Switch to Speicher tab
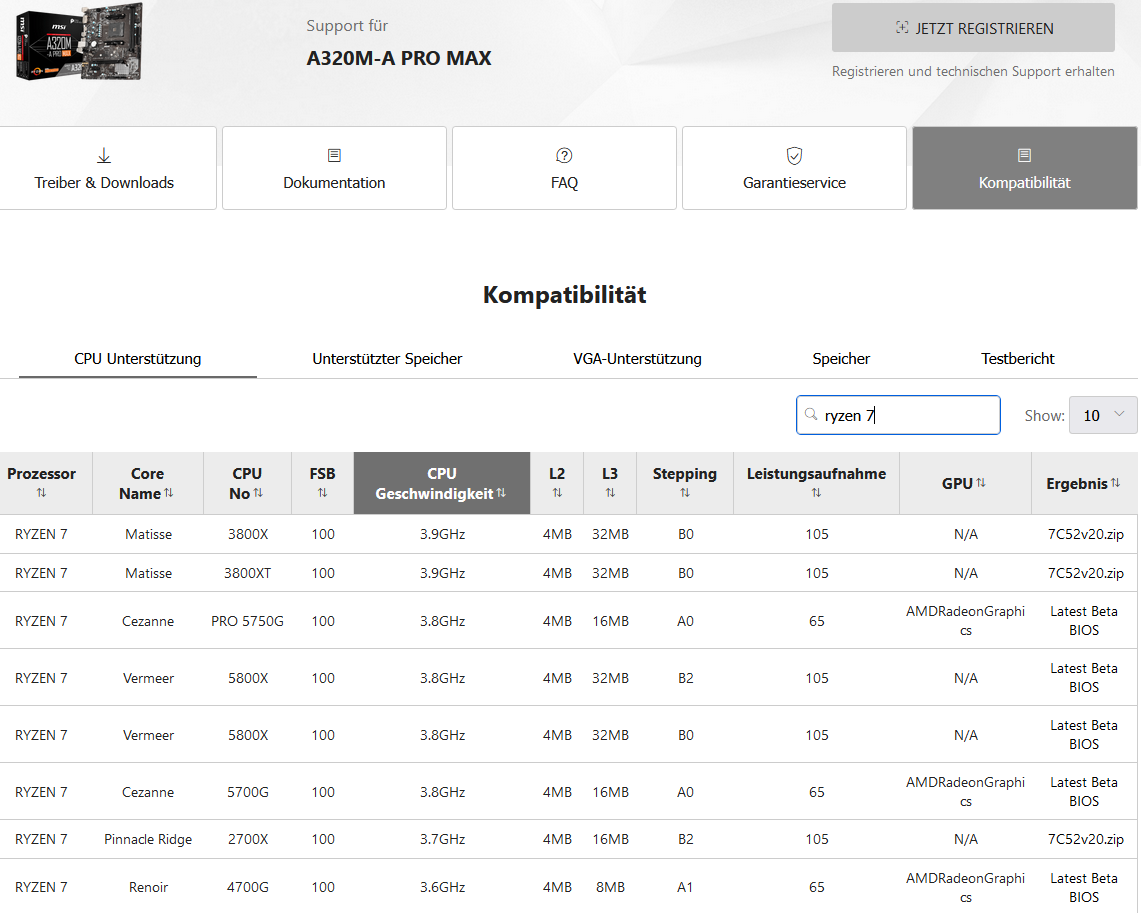This screenshot has height=913, width=1141. tap(841, 359)
